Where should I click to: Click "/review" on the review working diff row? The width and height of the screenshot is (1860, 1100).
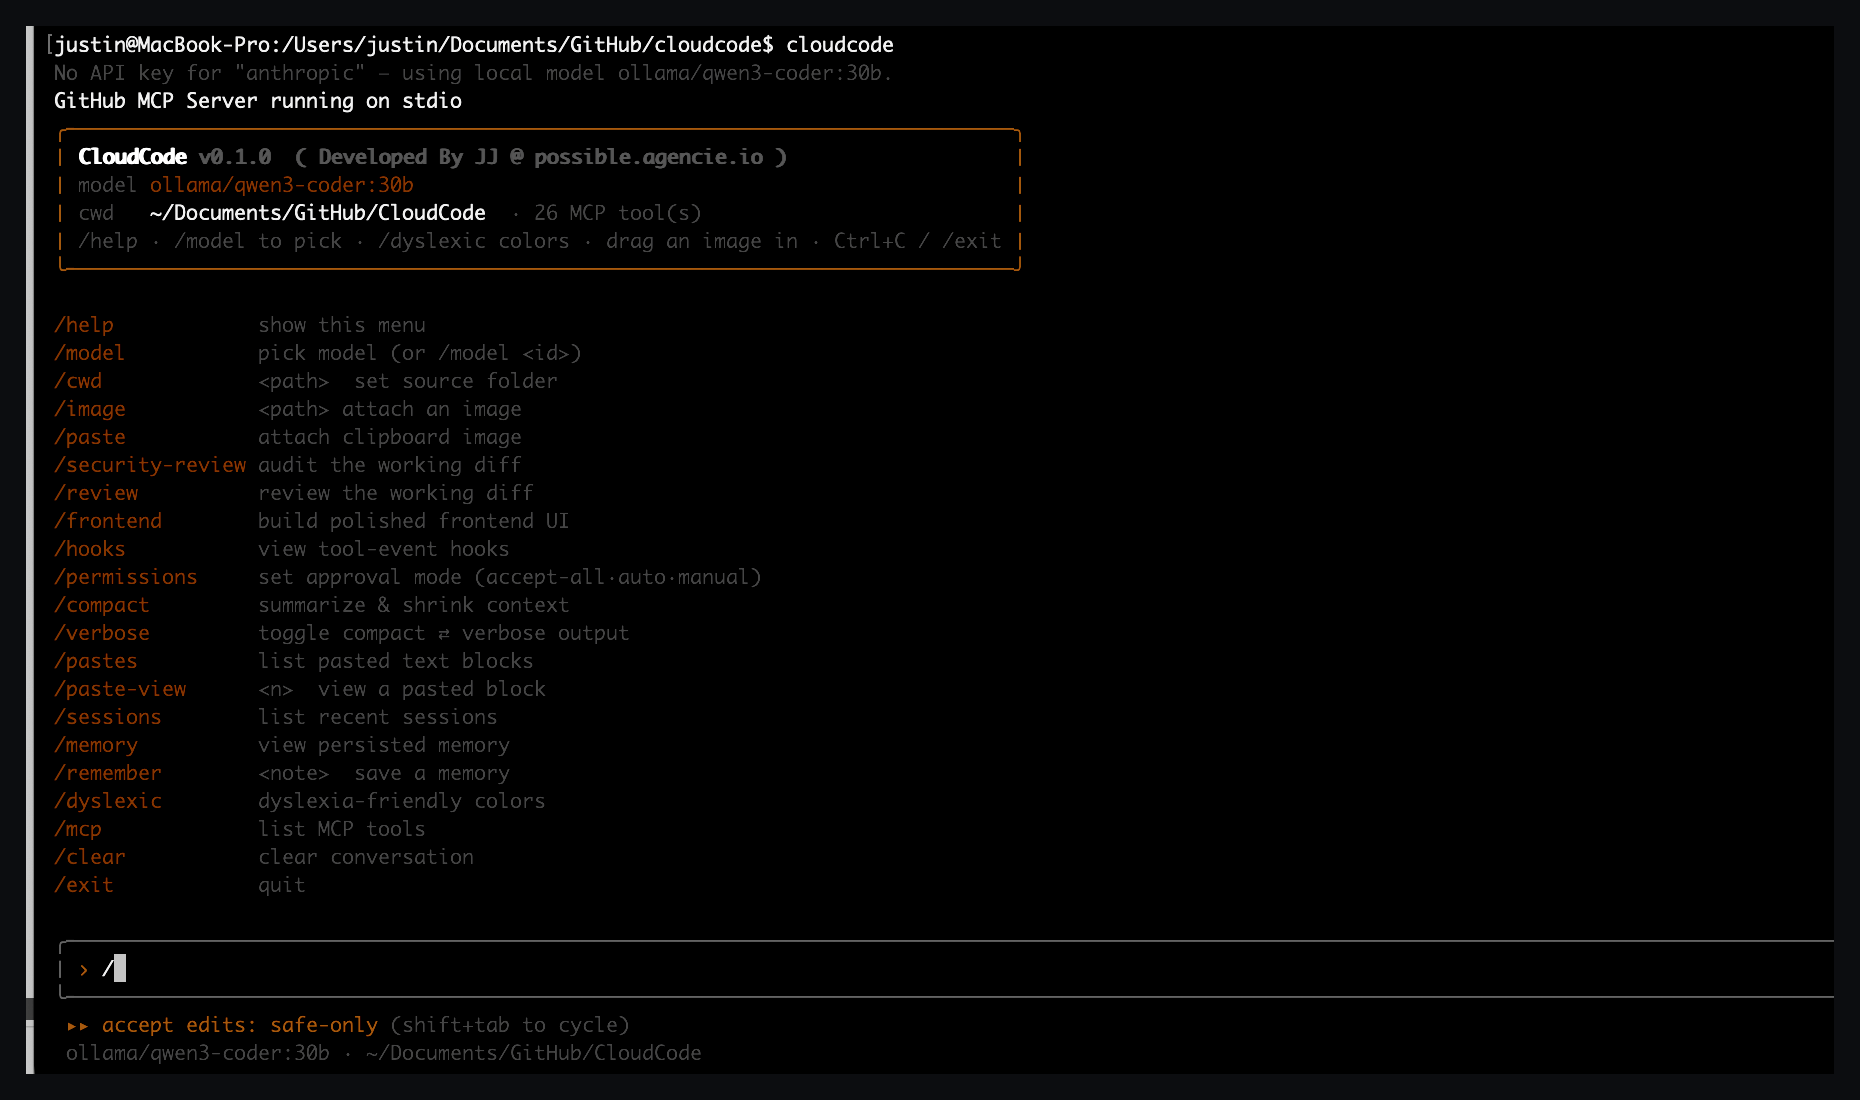click(96, 493)
